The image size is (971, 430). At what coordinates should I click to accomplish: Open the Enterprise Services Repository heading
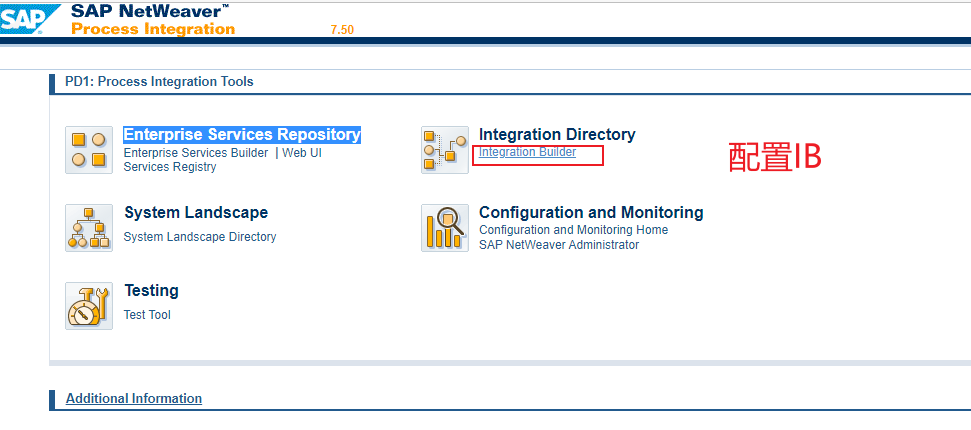[x=242, y=134]
